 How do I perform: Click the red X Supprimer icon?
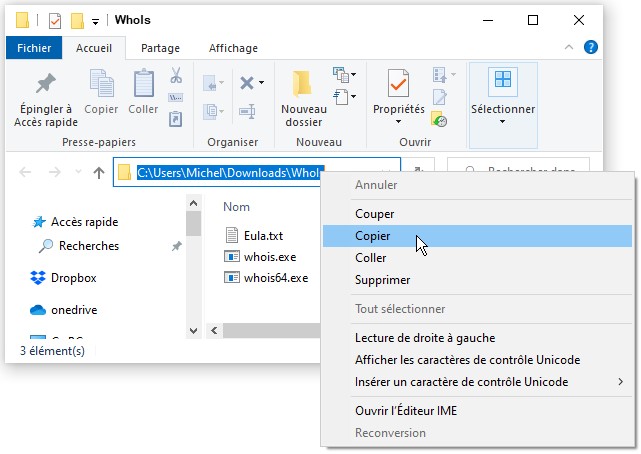pyautogui.click(x=246, y=82)
